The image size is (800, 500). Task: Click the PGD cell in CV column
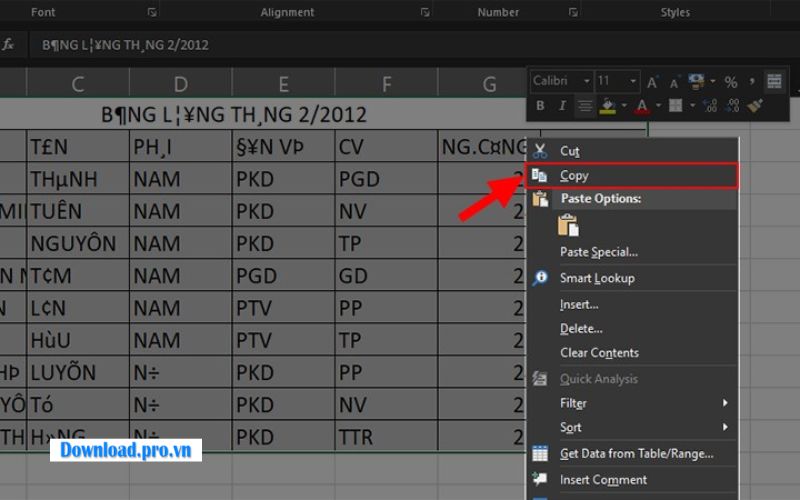pyautogui.click(x=386, y=179)
